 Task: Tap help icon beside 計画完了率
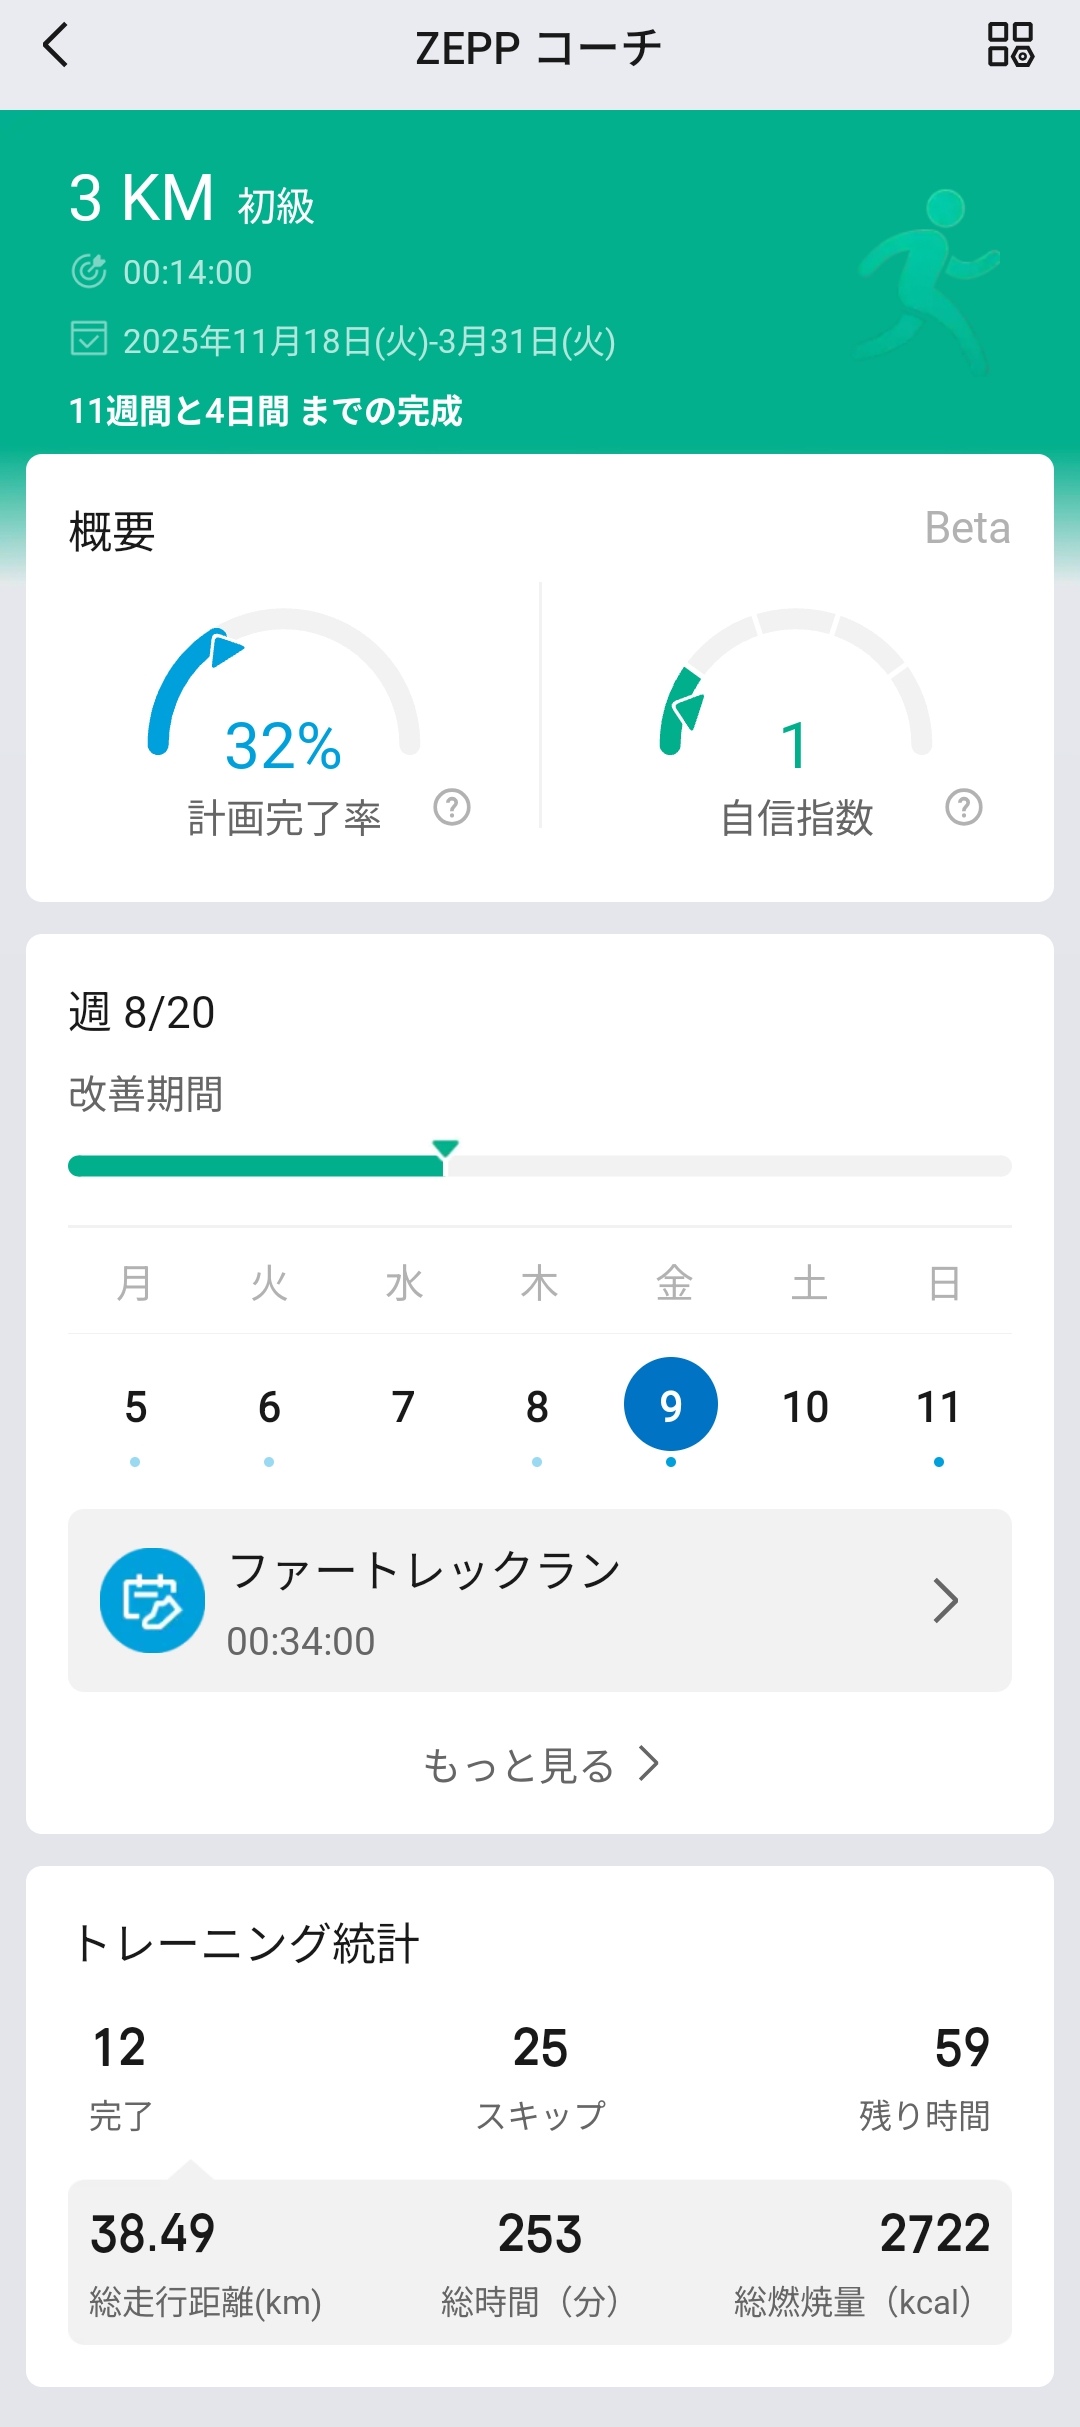(x=452, y=807)
